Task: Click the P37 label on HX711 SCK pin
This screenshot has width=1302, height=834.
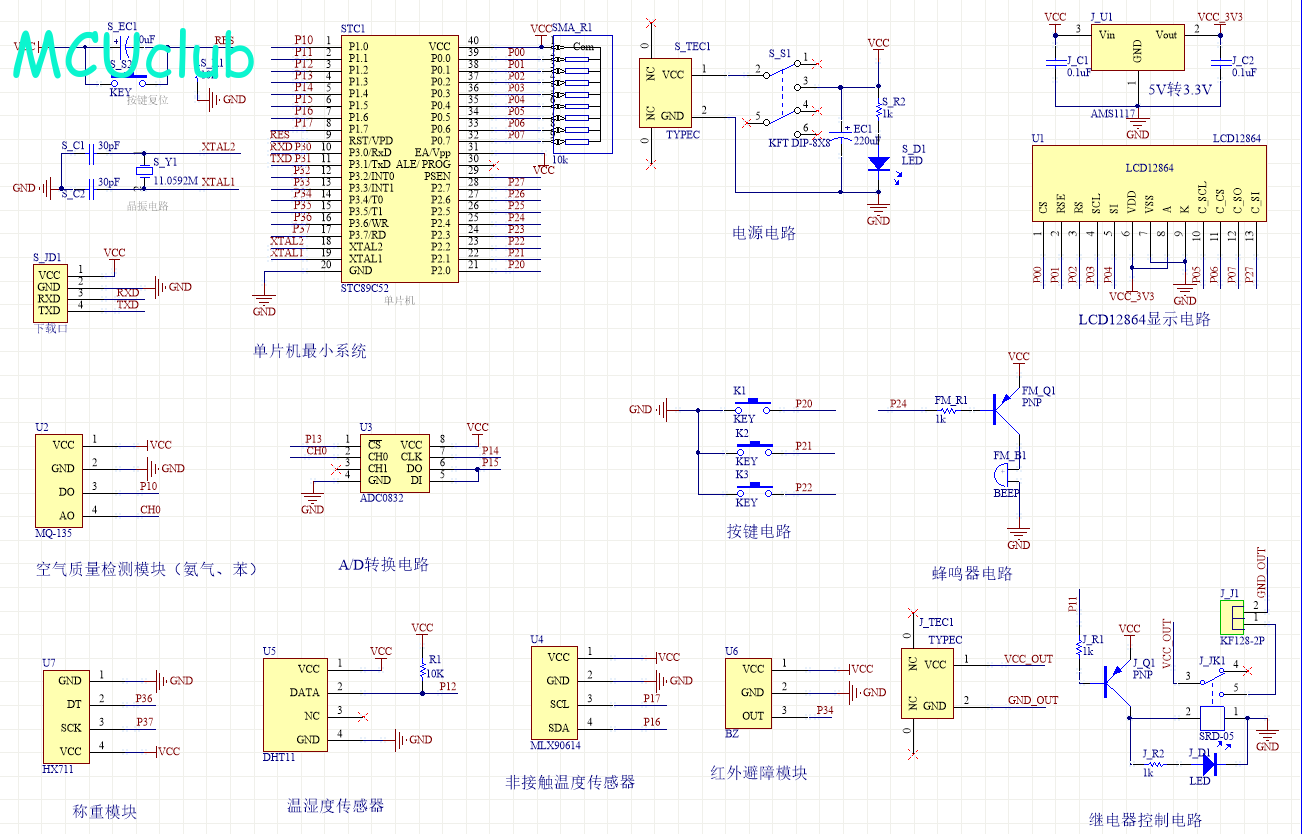Action: pos(145,722)
